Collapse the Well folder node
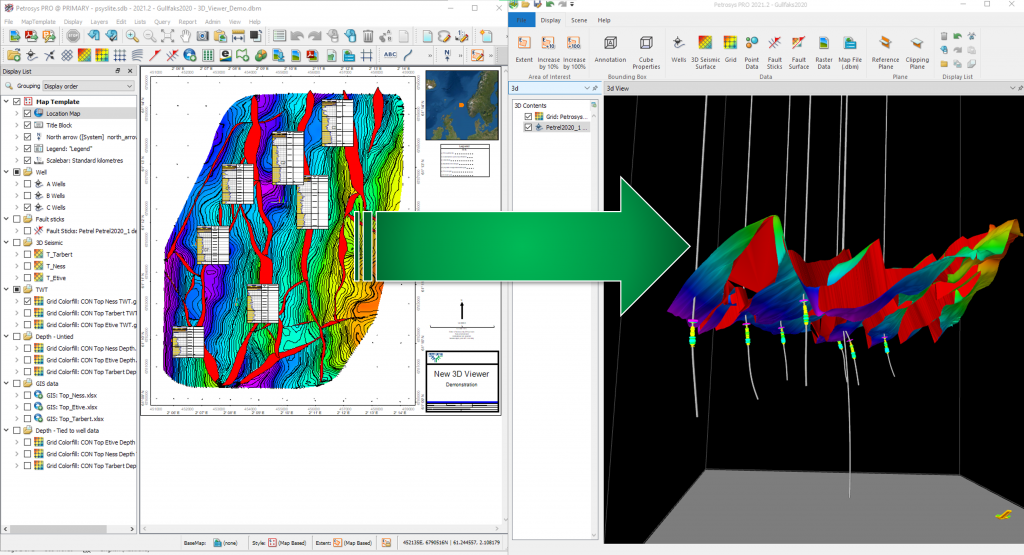The image size is (1024, 555). tap(7, 172)
